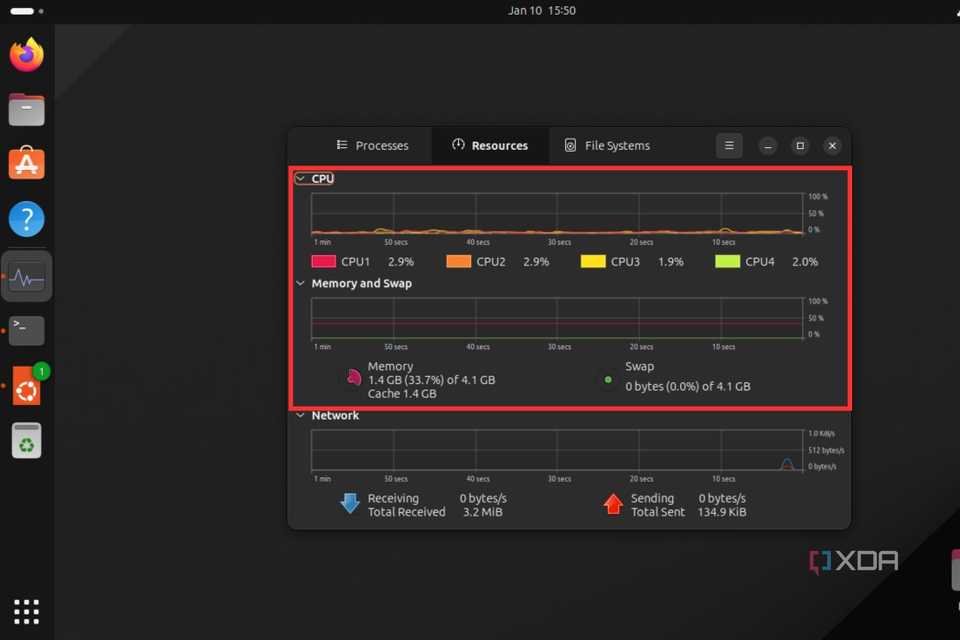960x640 pixels.
Task: Open the Show Applications grid
Action: point(26,611)
